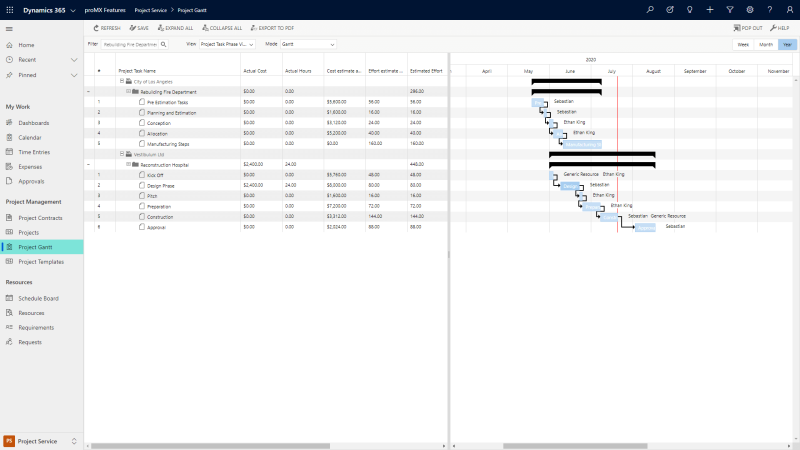Switch timeline scale to Month

(x=766, y=44)
